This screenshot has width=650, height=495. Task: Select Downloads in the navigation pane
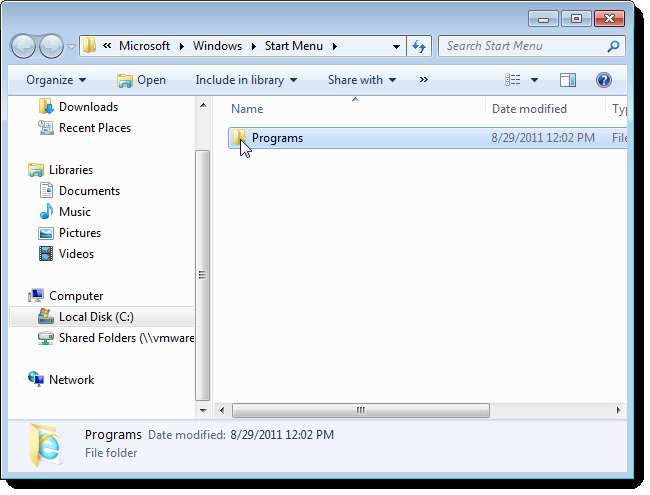pos(88,107)
